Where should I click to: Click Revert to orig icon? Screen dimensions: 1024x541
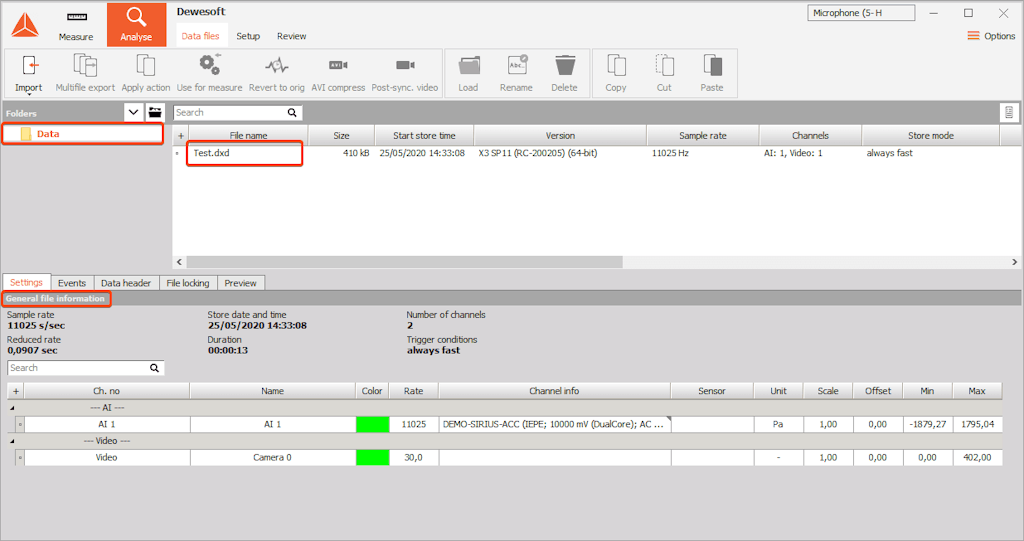(x=277, y=73)
